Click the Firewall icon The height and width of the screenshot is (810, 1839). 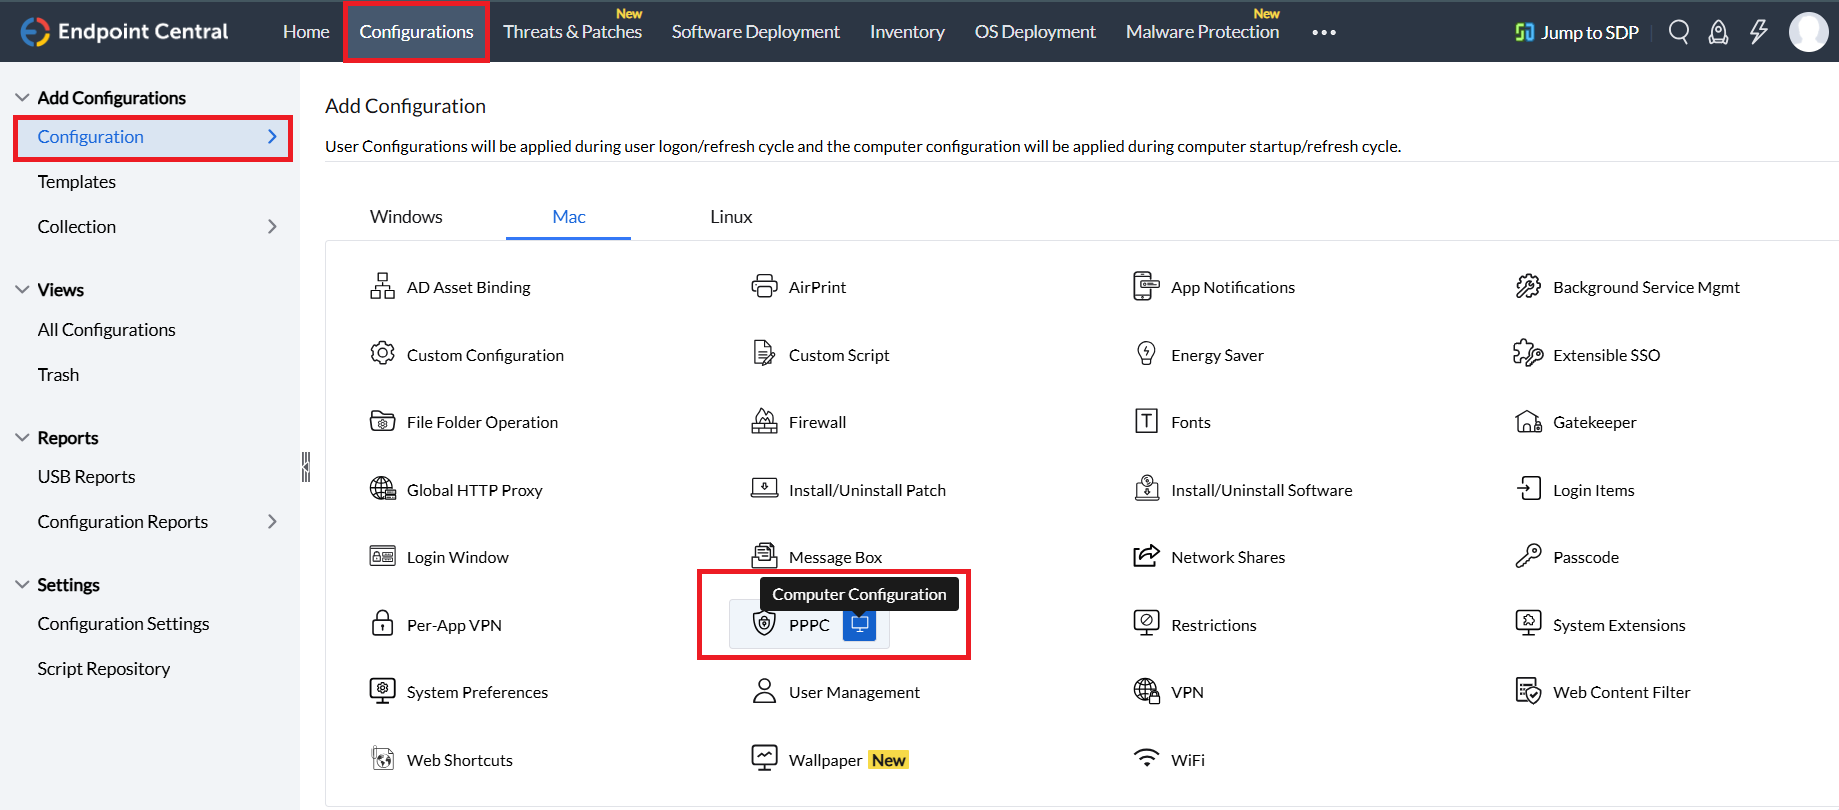coord(764,422)
